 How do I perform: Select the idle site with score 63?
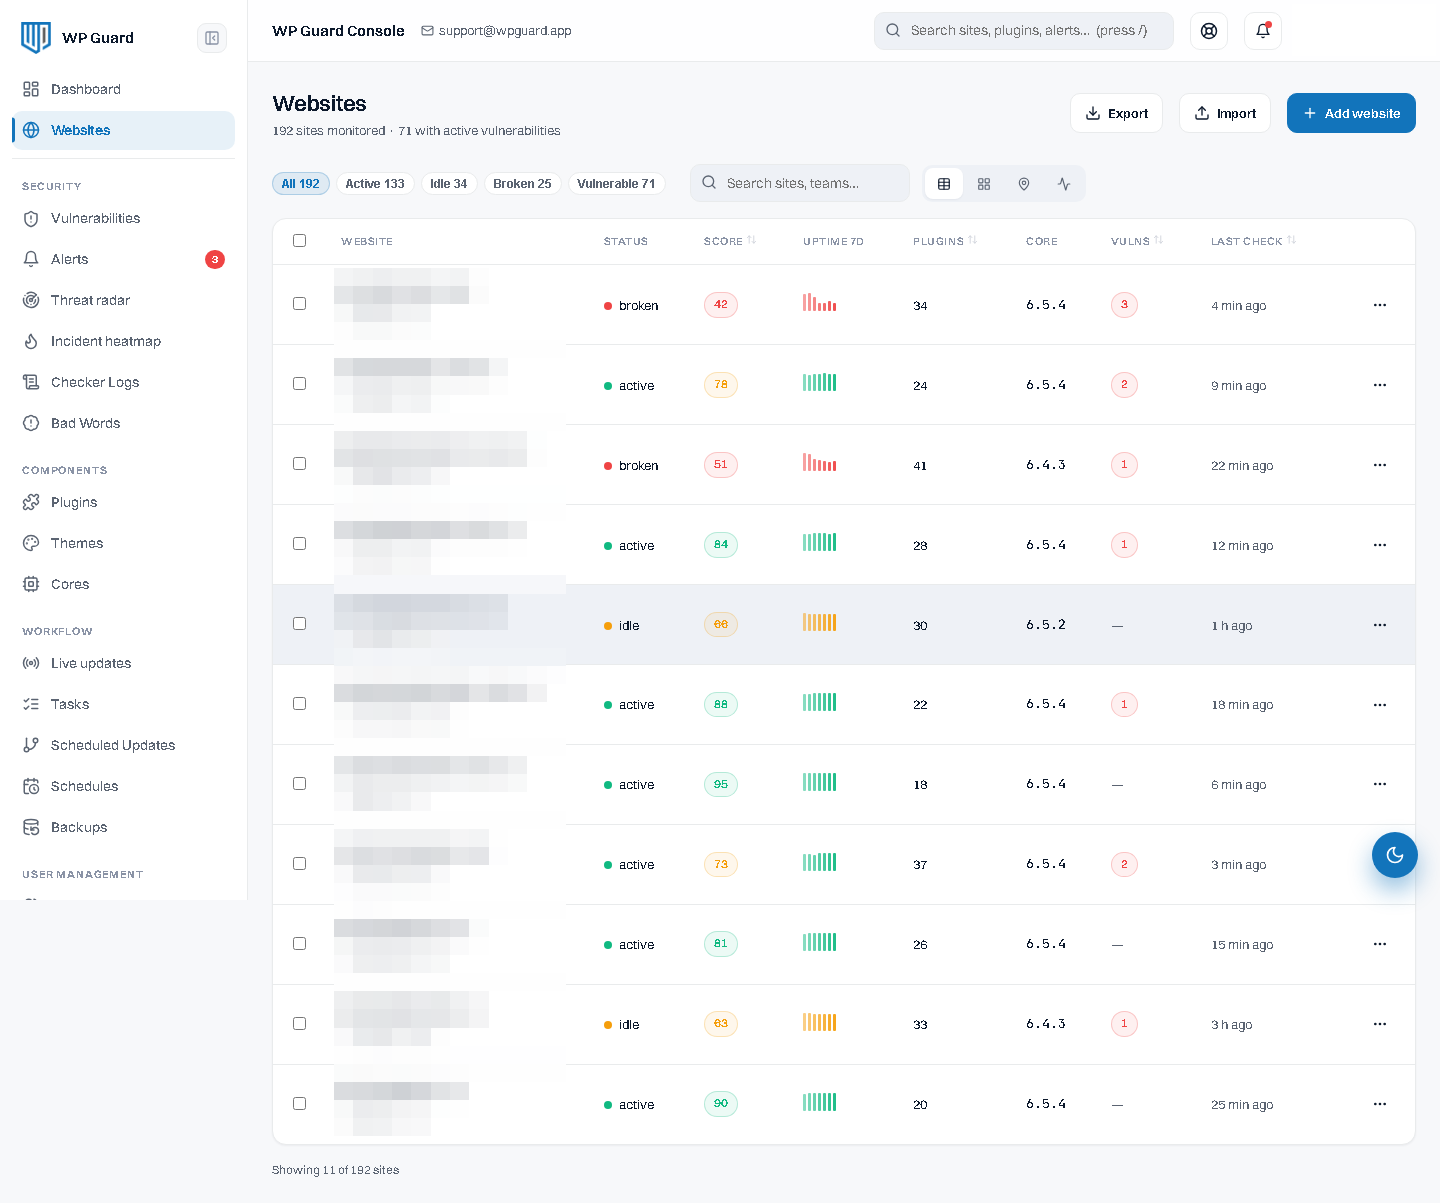pos(299,1024)
